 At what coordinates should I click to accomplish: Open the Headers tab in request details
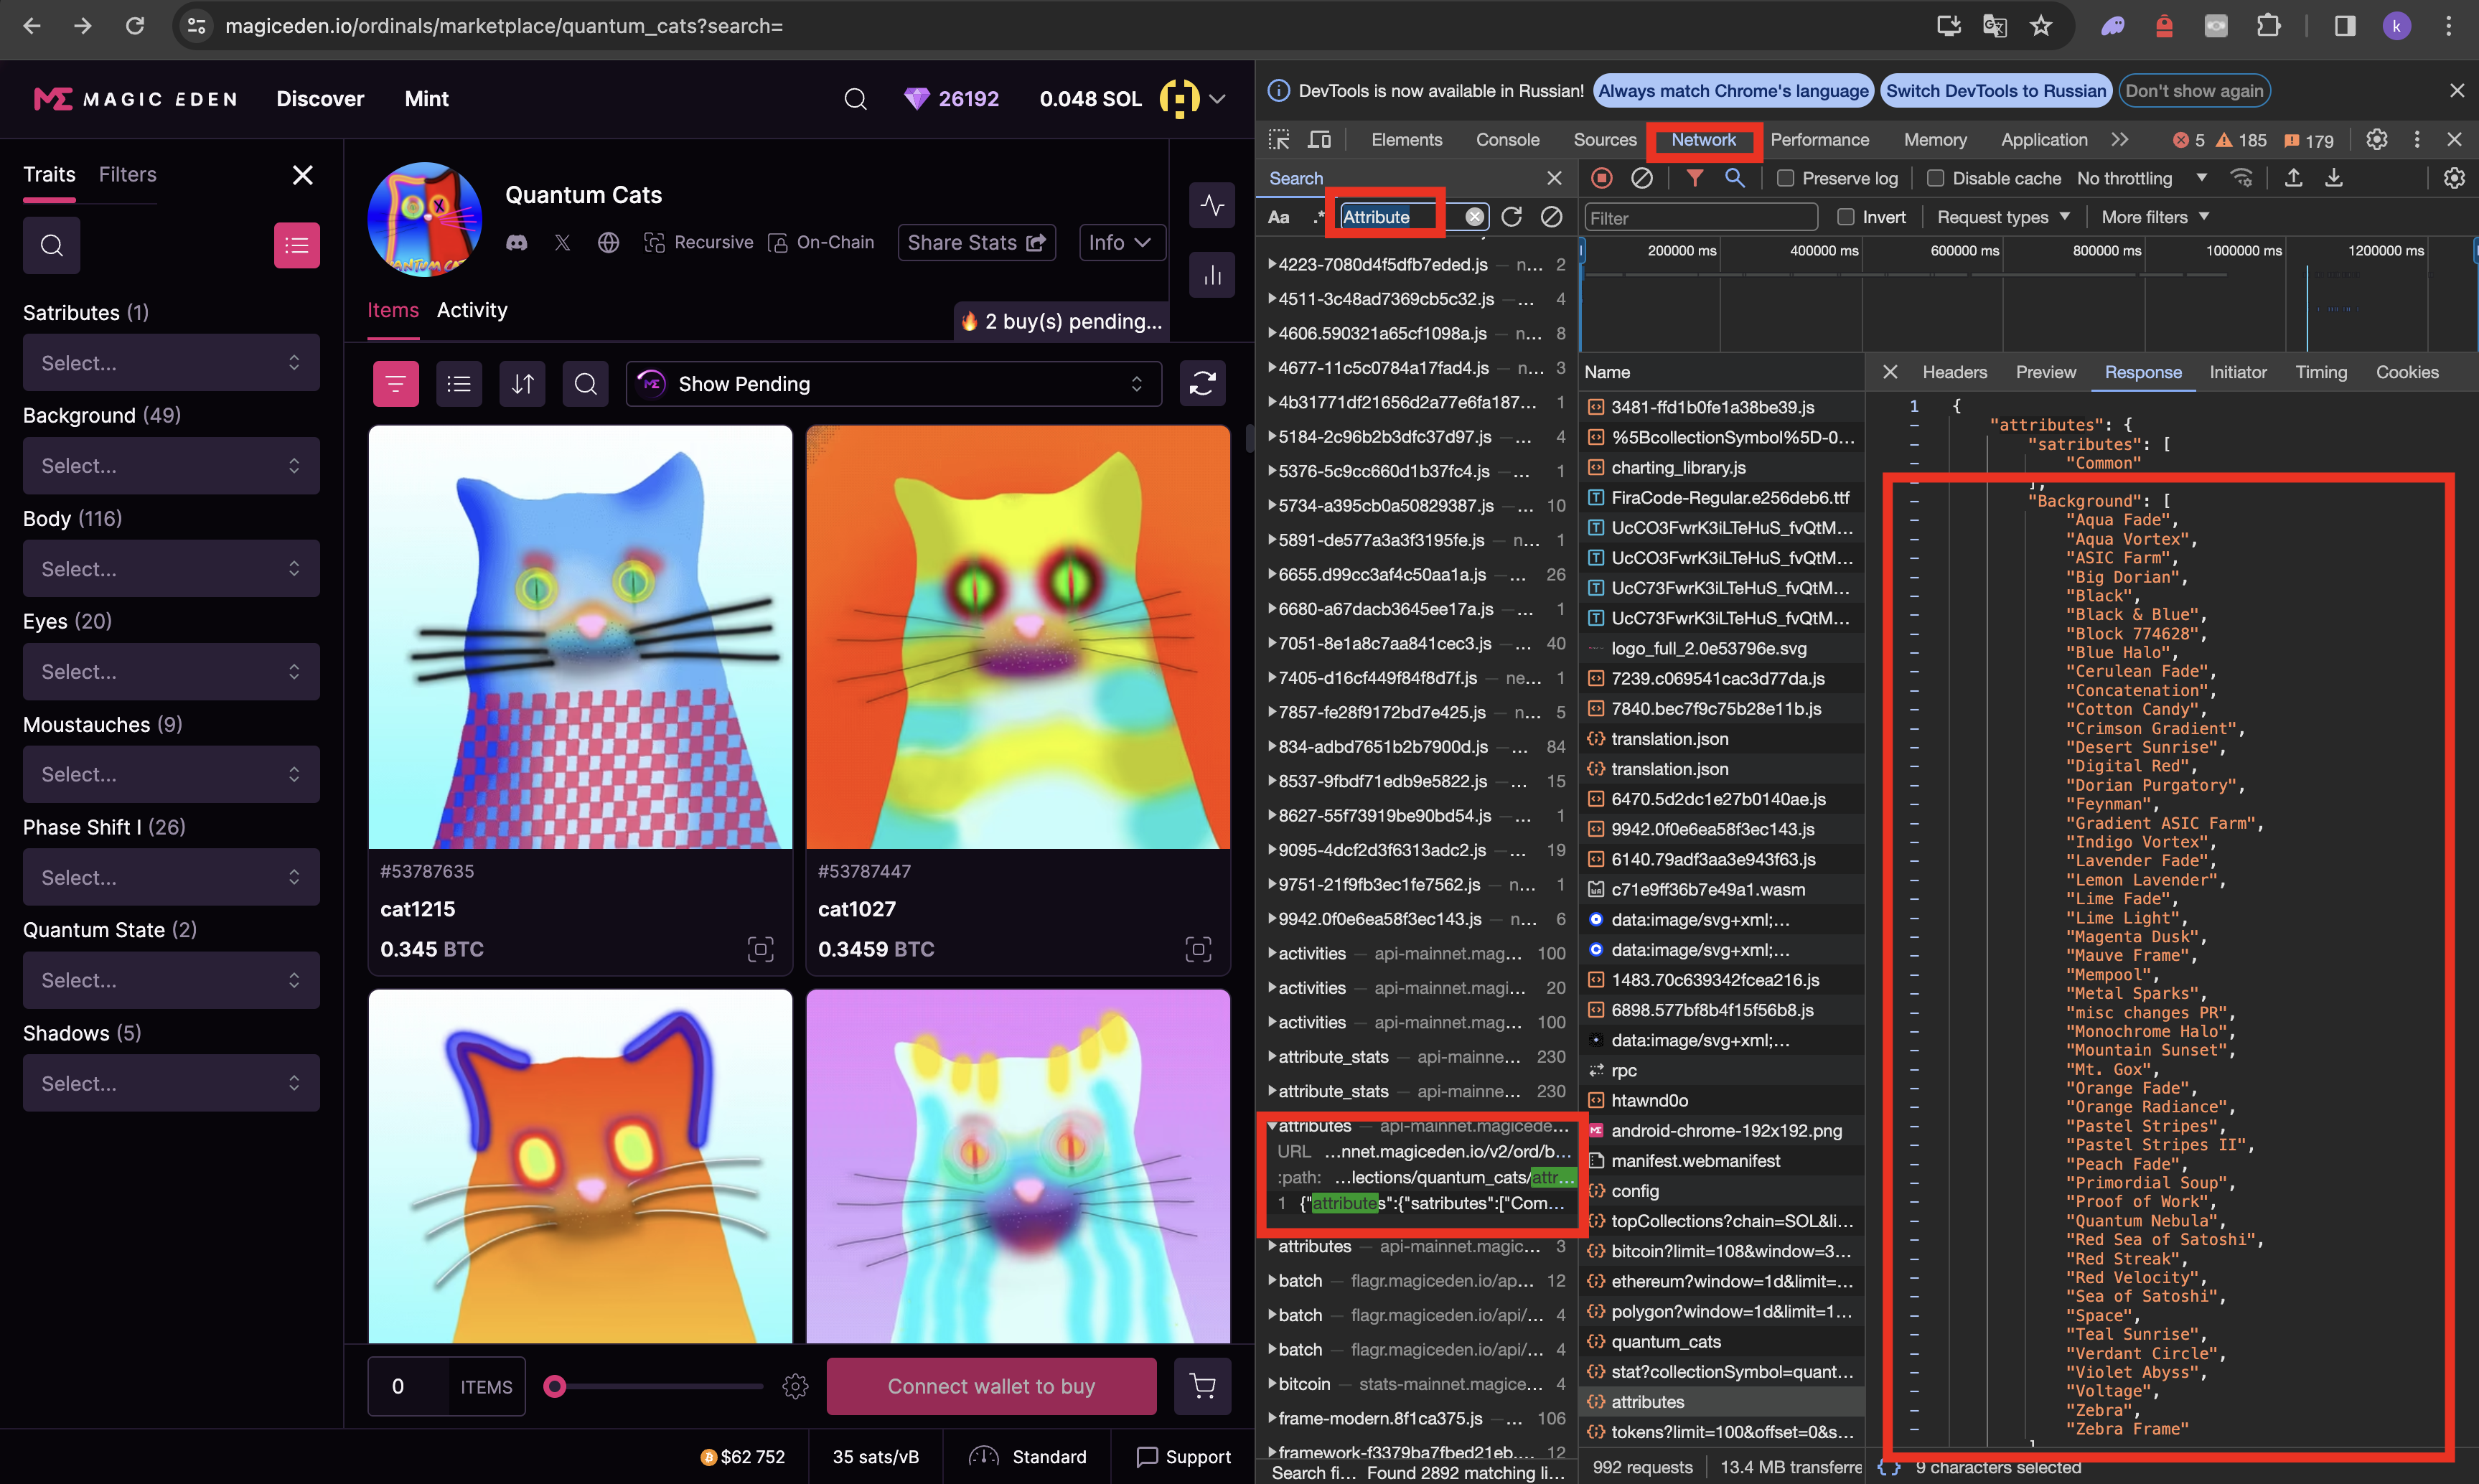1954,372
